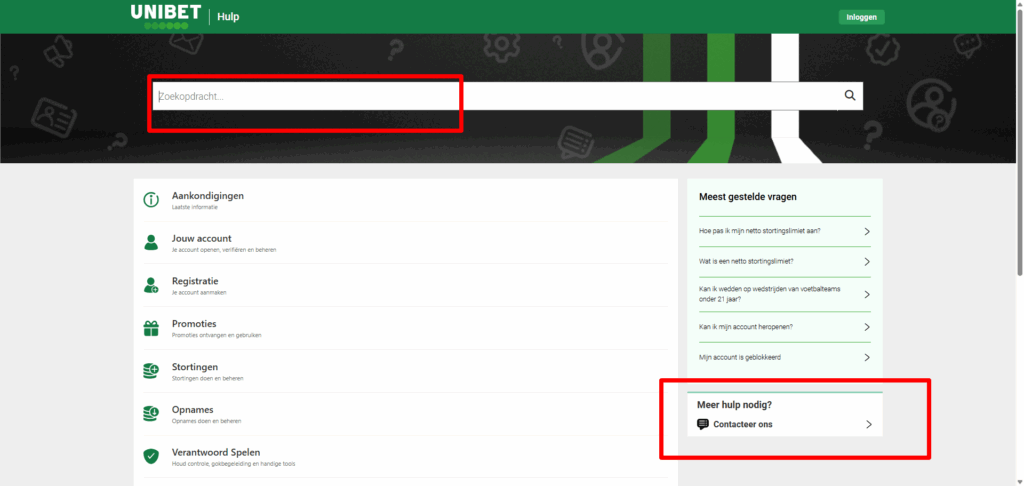
Task: Click chevron beside 'Kan ik mijn account heropenen?'
Action: click(x=867, y=327)
